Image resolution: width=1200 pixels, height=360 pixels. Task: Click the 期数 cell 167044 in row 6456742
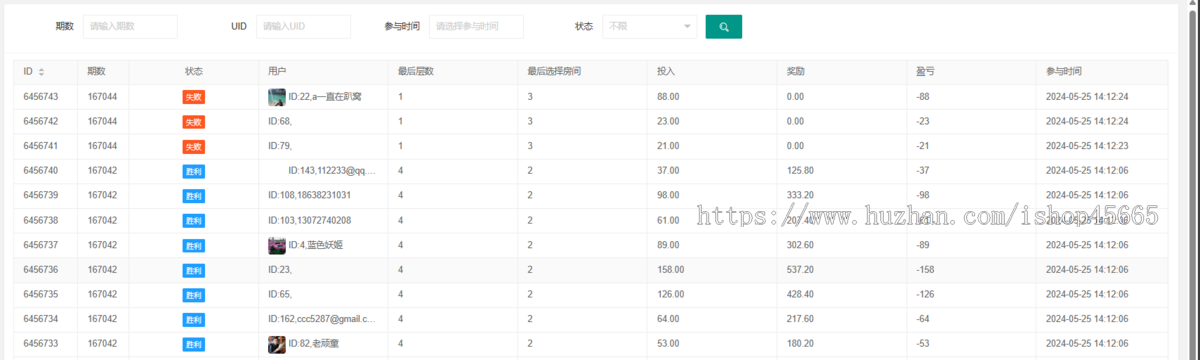pyautogui.click(x=102, y=122)
